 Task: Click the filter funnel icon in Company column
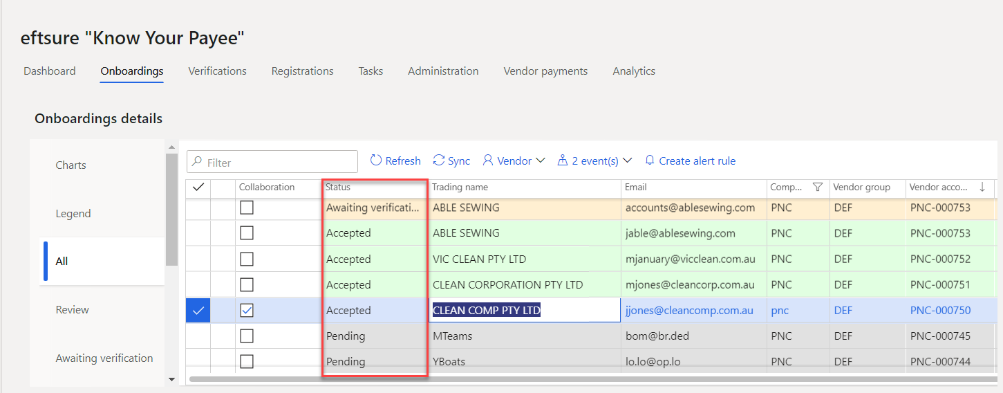click(x=817, y=187)
